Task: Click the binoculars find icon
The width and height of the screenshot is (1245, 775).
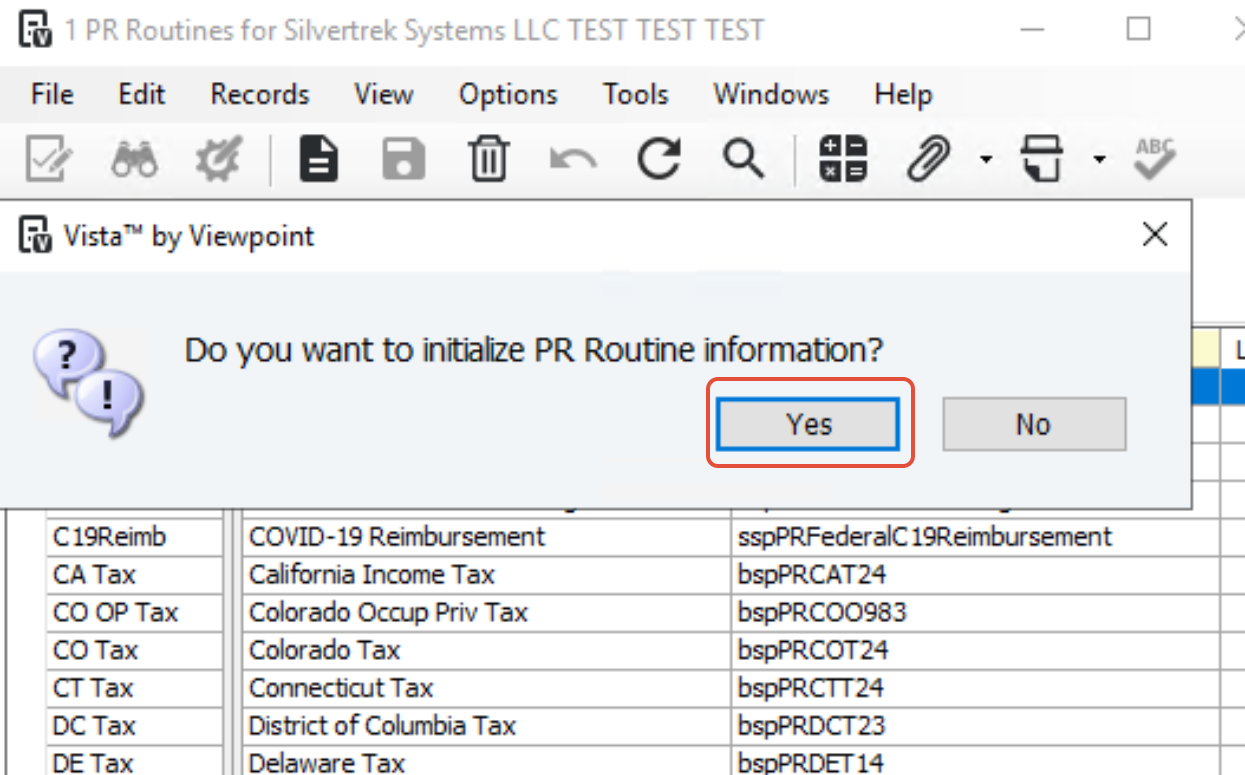Action: (134, 158)
